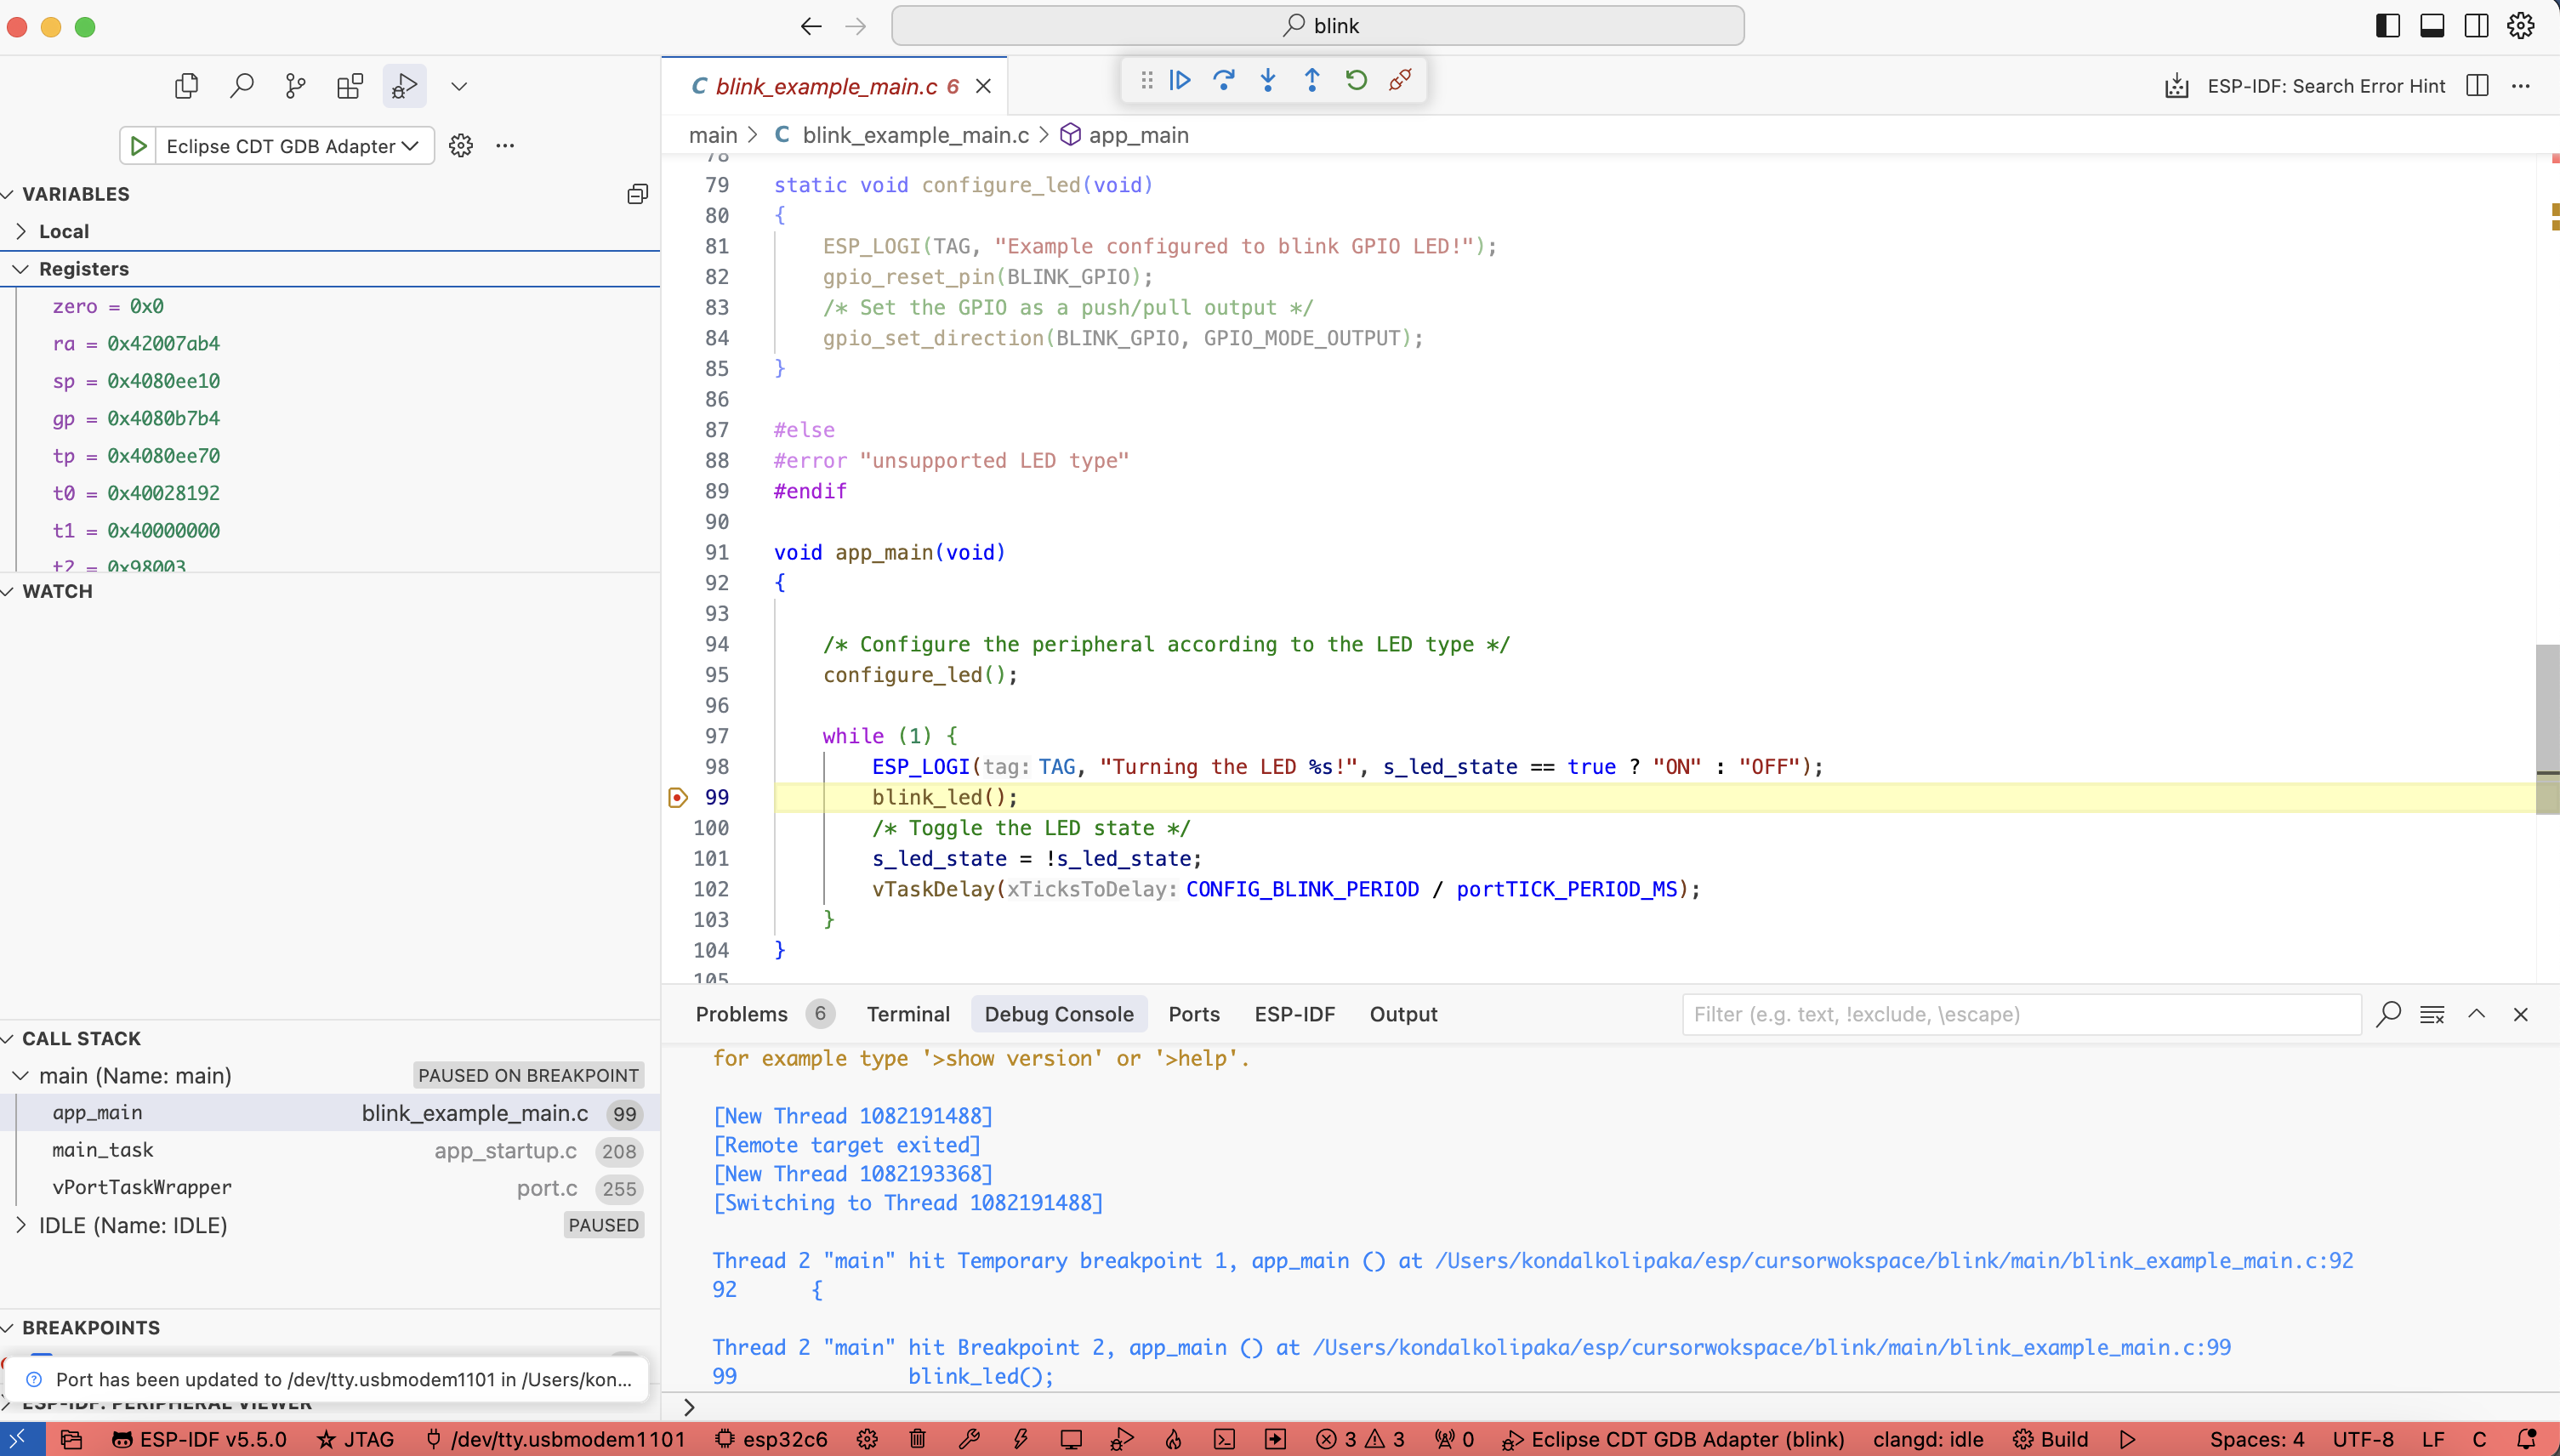Select the vPortTaskWrapper stack frame
The height and width of the screenshot is (1456, 2560).
330,1188
